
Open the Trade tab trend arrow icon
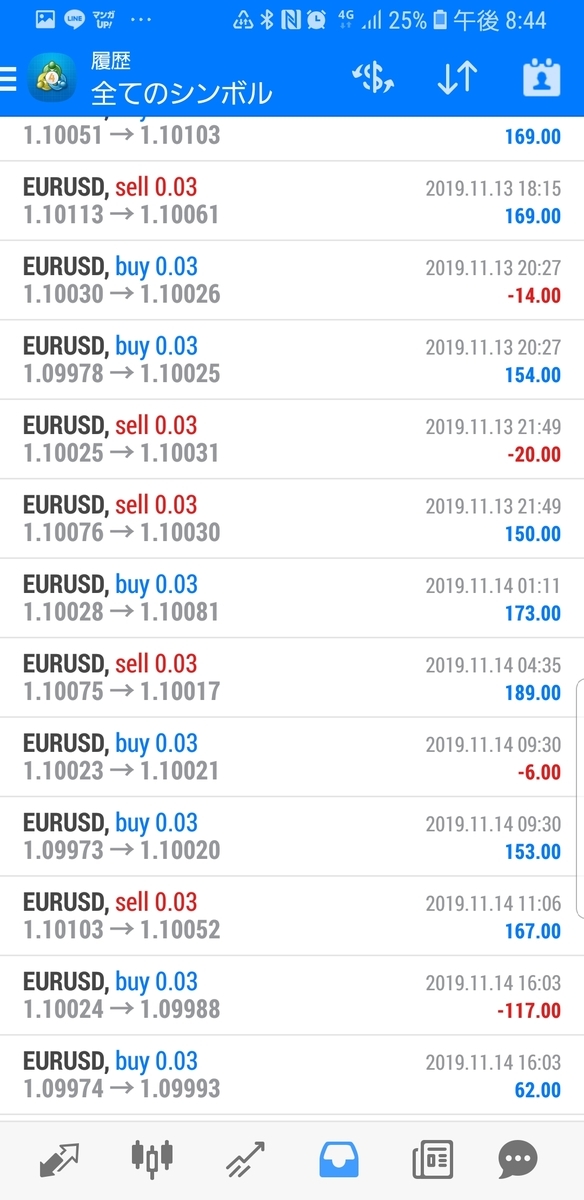pos(244,1159)
